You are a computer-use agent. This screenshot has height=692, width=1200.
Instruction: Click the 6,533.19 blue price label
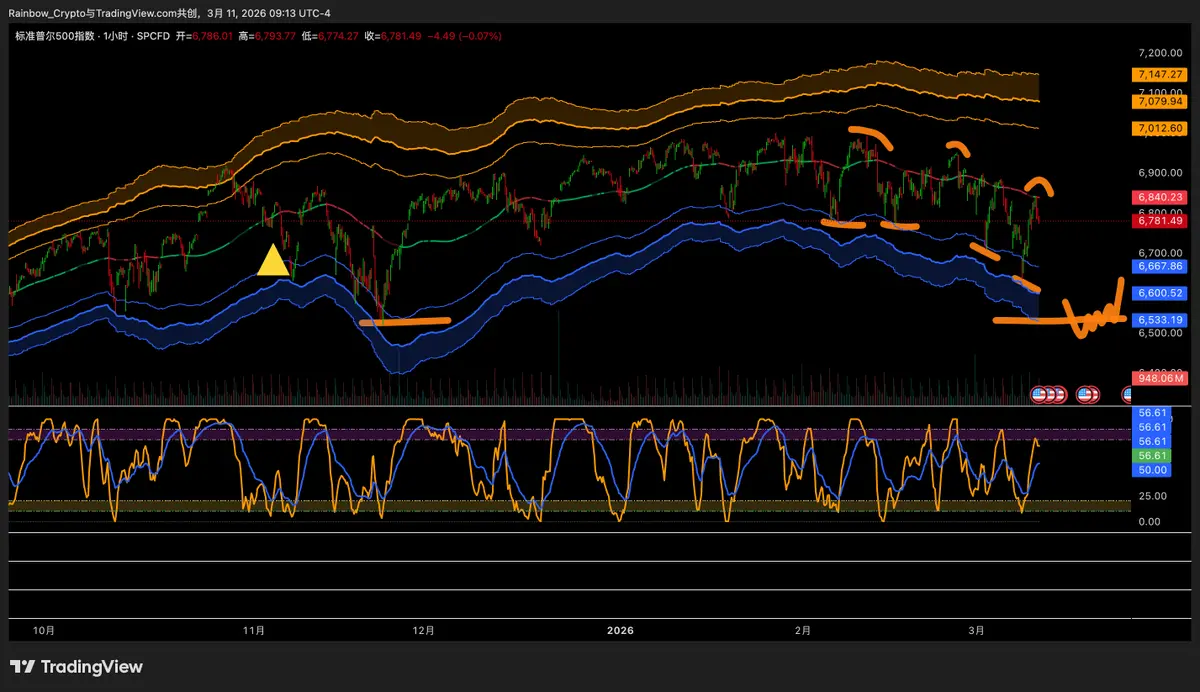point(1158,320)
